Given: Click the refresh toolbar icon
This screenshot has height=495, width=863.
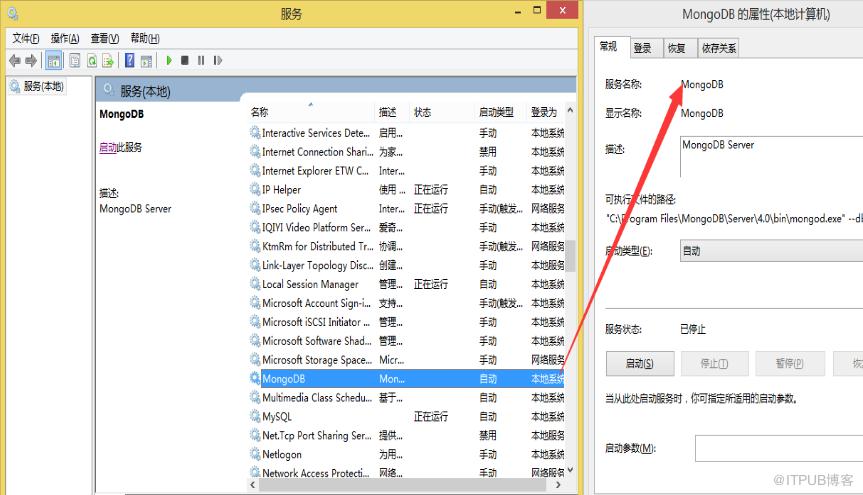Looking at the screenshot, I should tap(92, 61).
